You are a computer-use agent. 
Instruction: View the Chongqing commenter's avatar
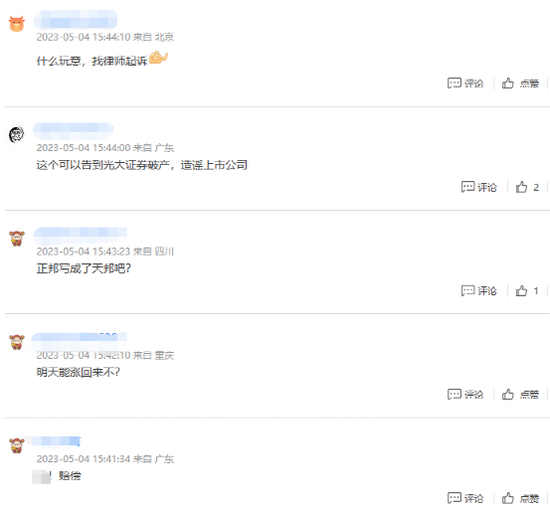click(16, 342)
